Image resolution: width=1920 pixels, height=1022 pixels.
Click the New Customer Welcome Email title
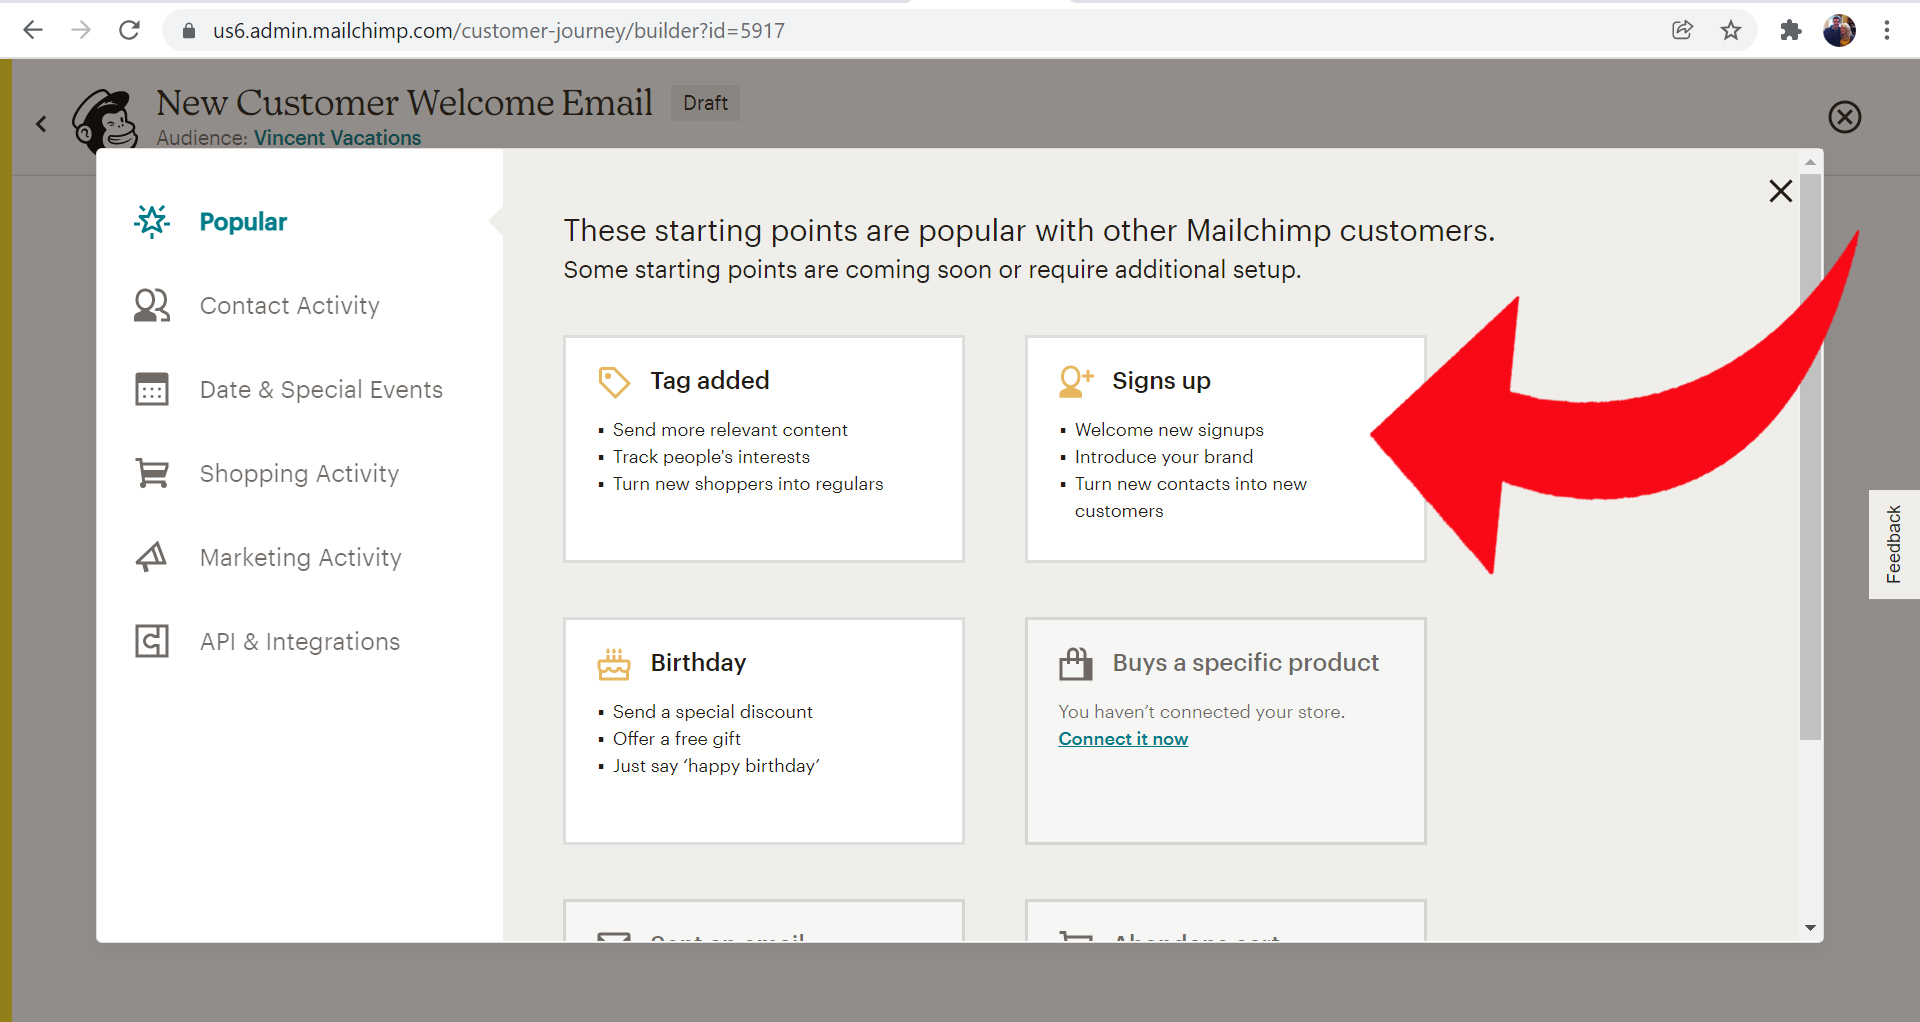(x=405, y=102)
